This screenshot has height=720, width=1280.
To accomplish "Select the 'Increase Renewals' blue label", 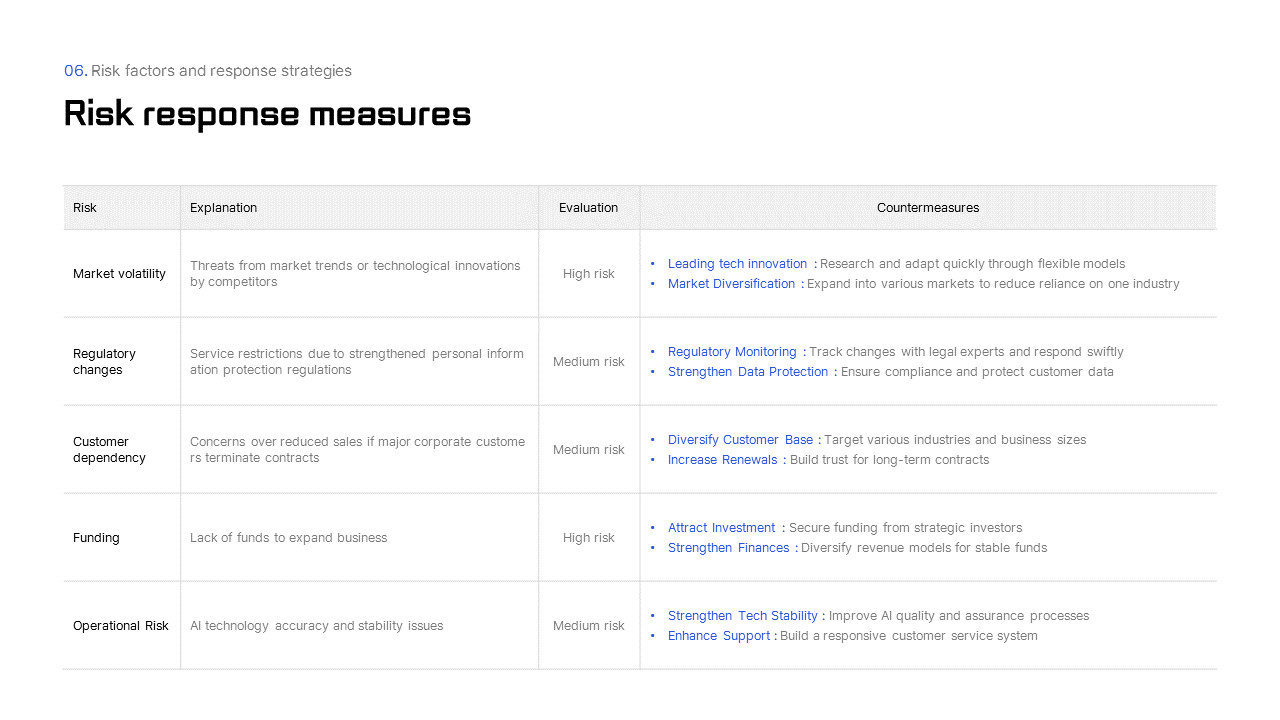I will pyautogui.click(x=722, y=460).
